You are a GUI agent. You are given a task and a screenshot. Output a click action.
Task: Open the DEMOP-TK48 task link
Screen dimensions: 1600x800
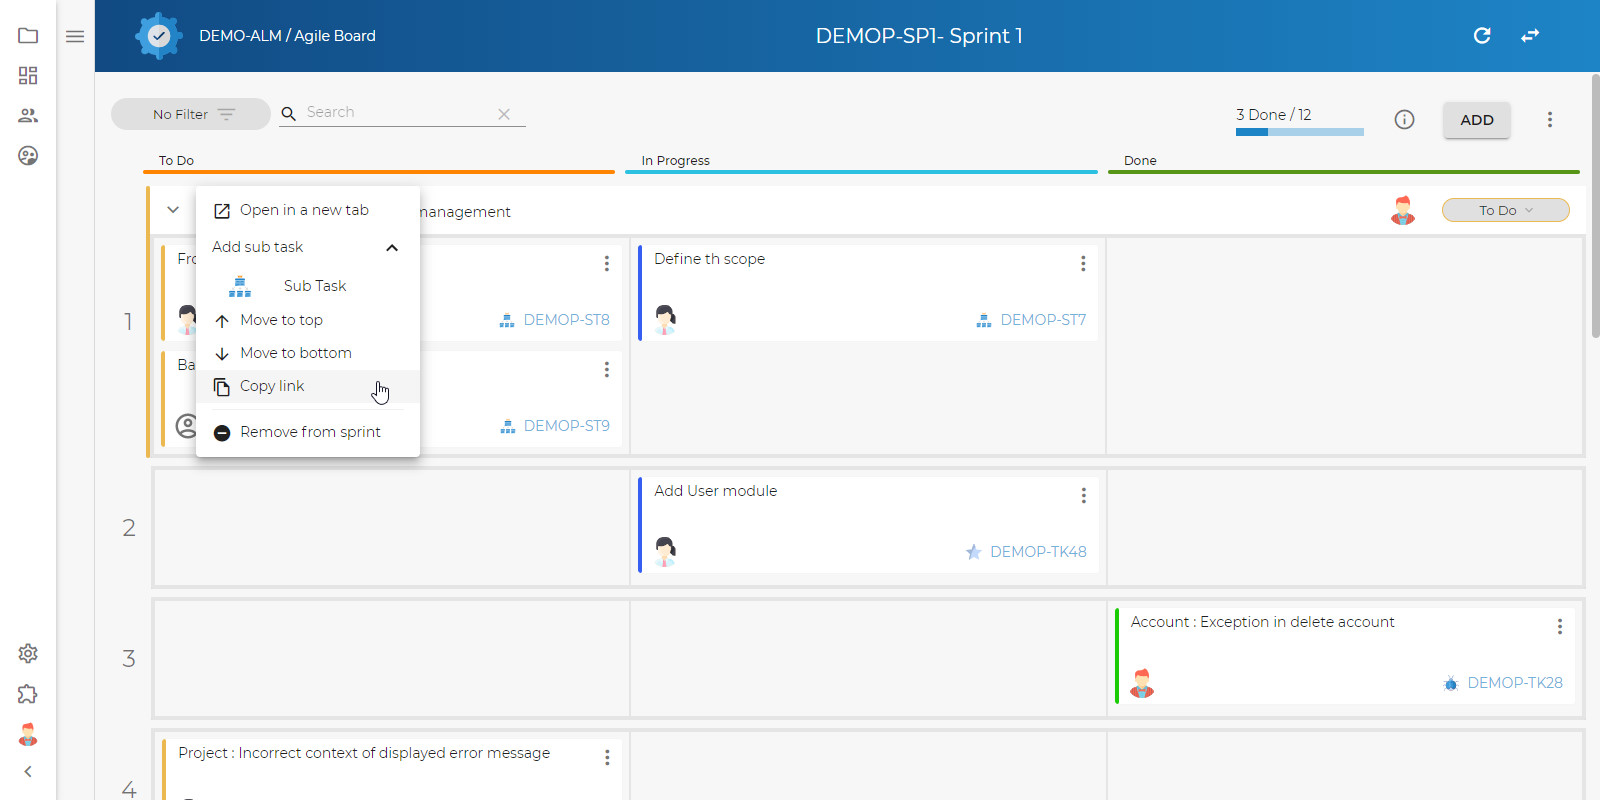tap(1038, 552)
